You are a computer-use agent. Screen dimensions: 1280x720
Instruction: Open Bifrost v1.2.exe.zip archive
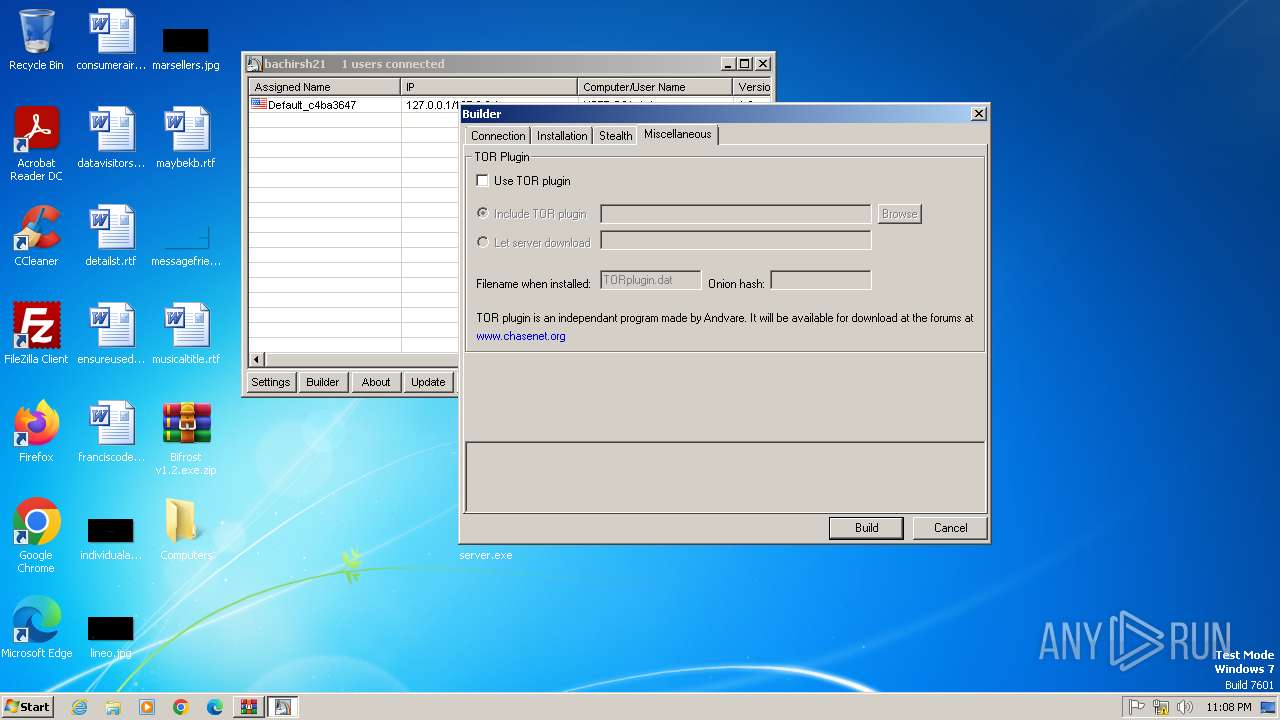pyautogui.click(x=186, y=439)
